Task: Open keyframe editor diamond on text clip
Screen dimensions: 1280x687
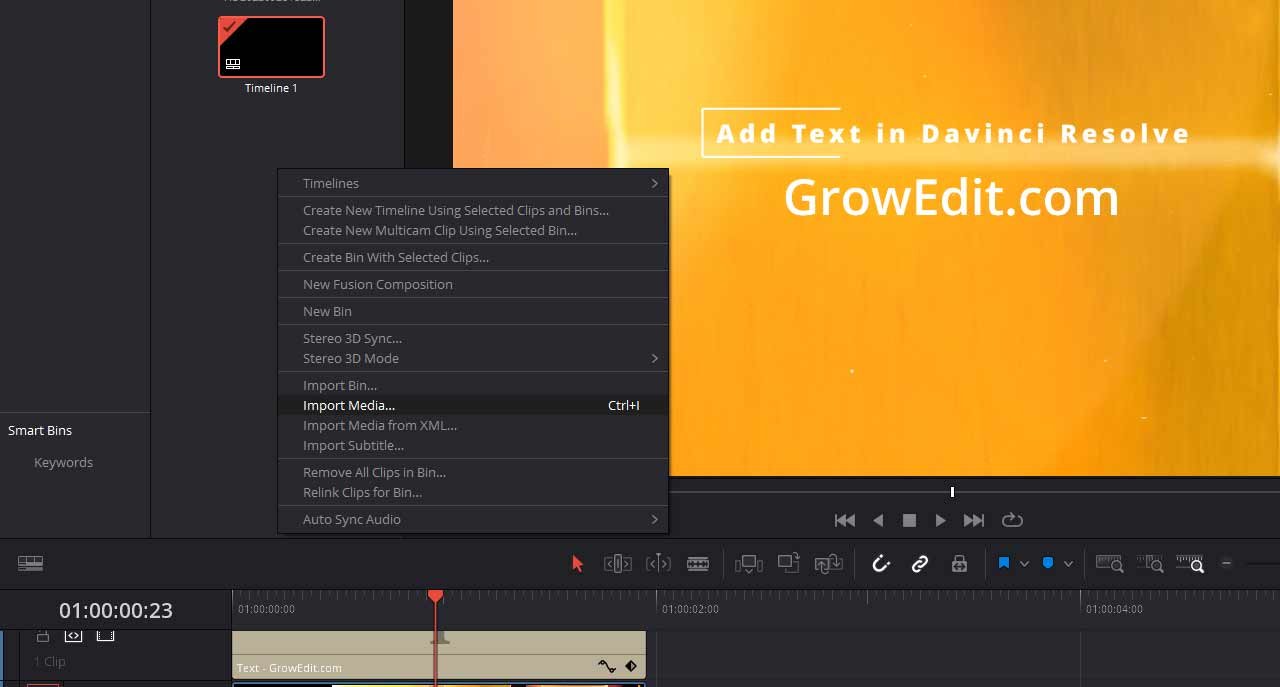Action: tap(631, 666)
